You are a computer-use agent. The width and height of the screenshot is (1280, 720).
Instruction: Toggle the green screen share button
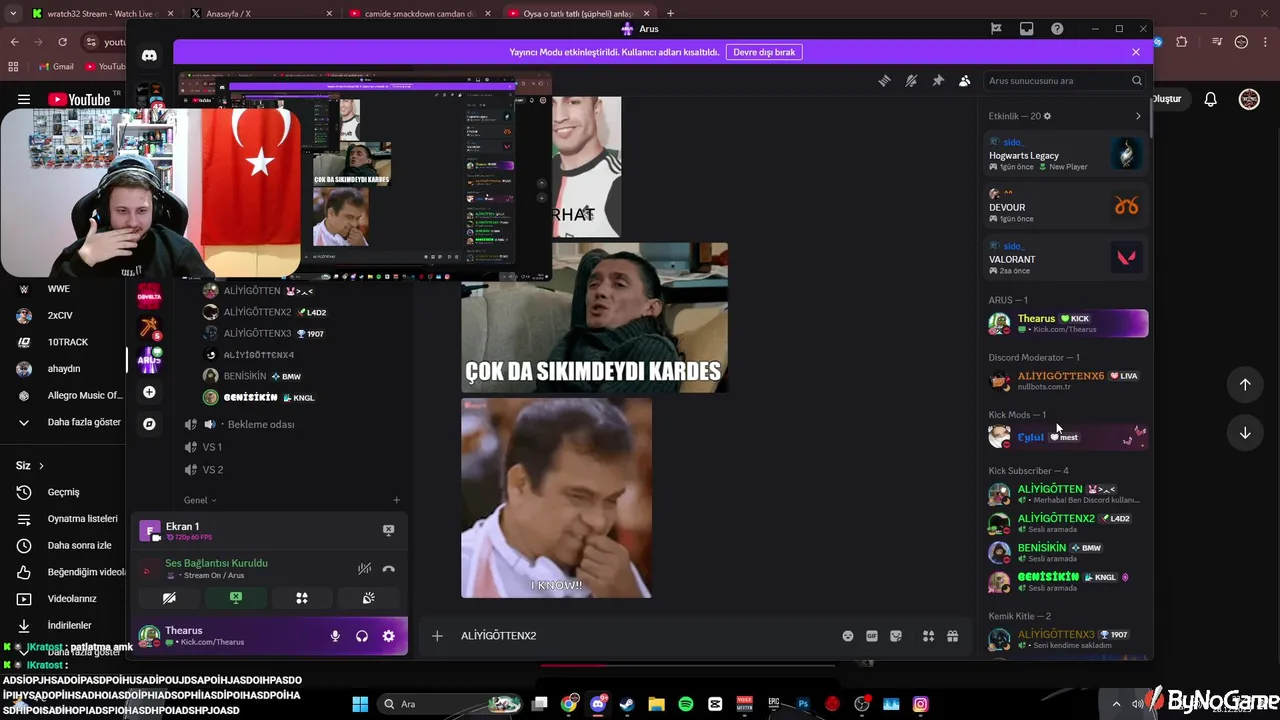tap(236, 598)
